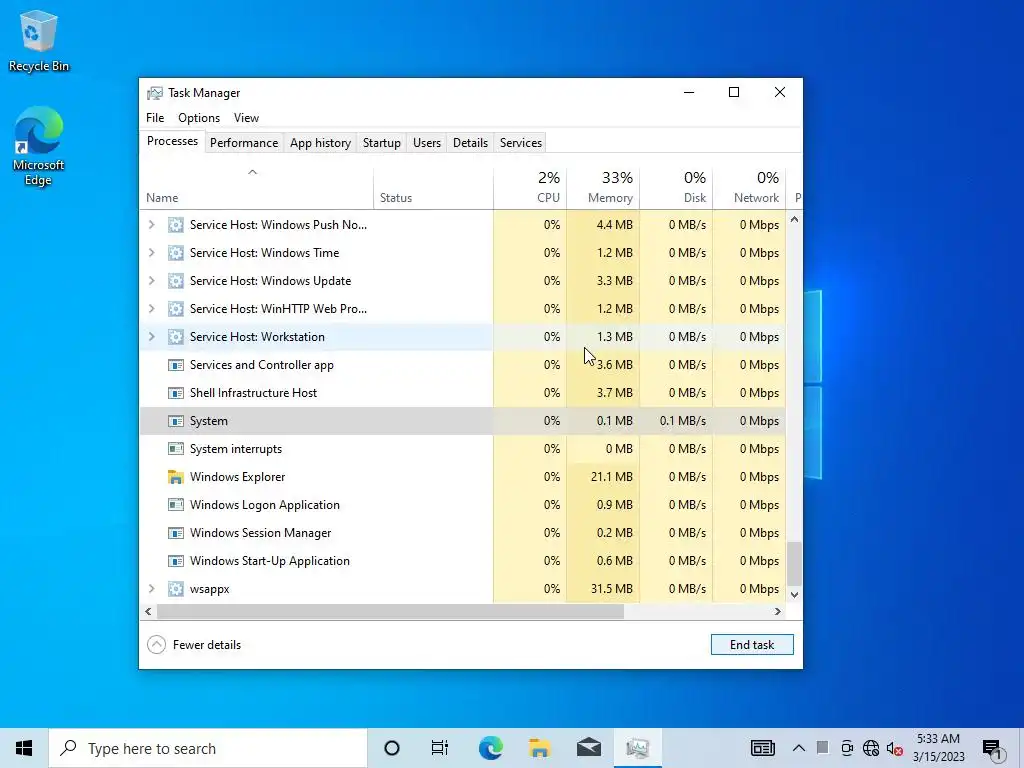This screenshot has width=1024, height=768.
Task: Expand Service Host: Windows Time row
Action: coord(152,253)
